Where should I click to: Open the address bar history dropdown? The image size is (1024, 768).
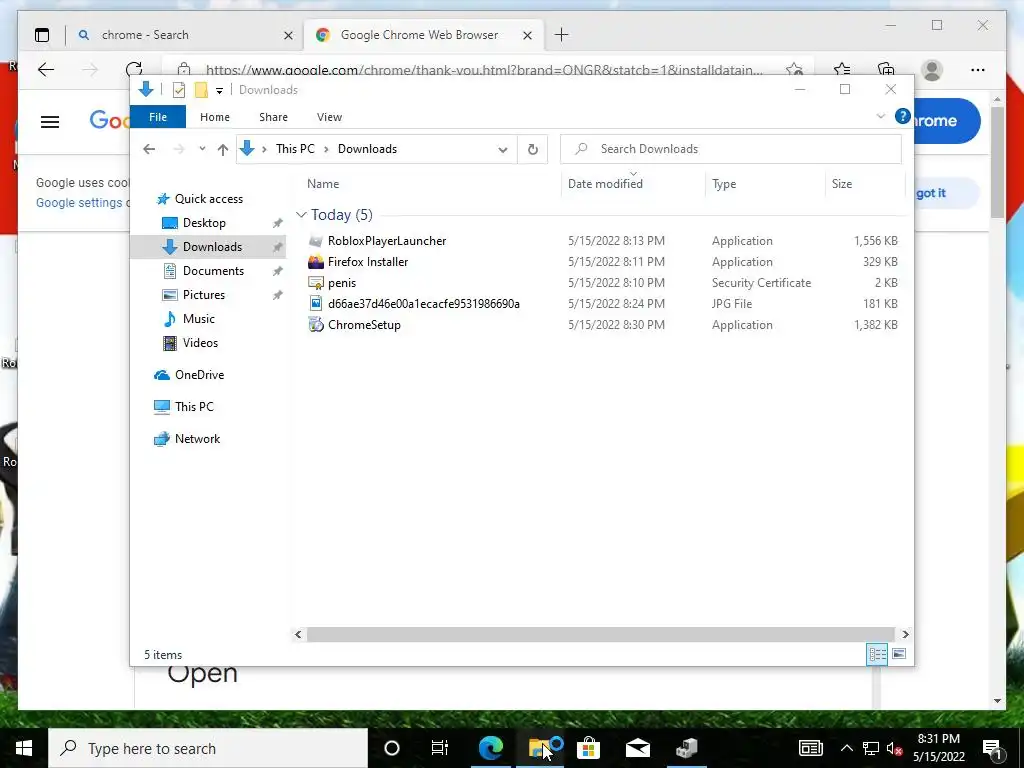coord(502,150)
